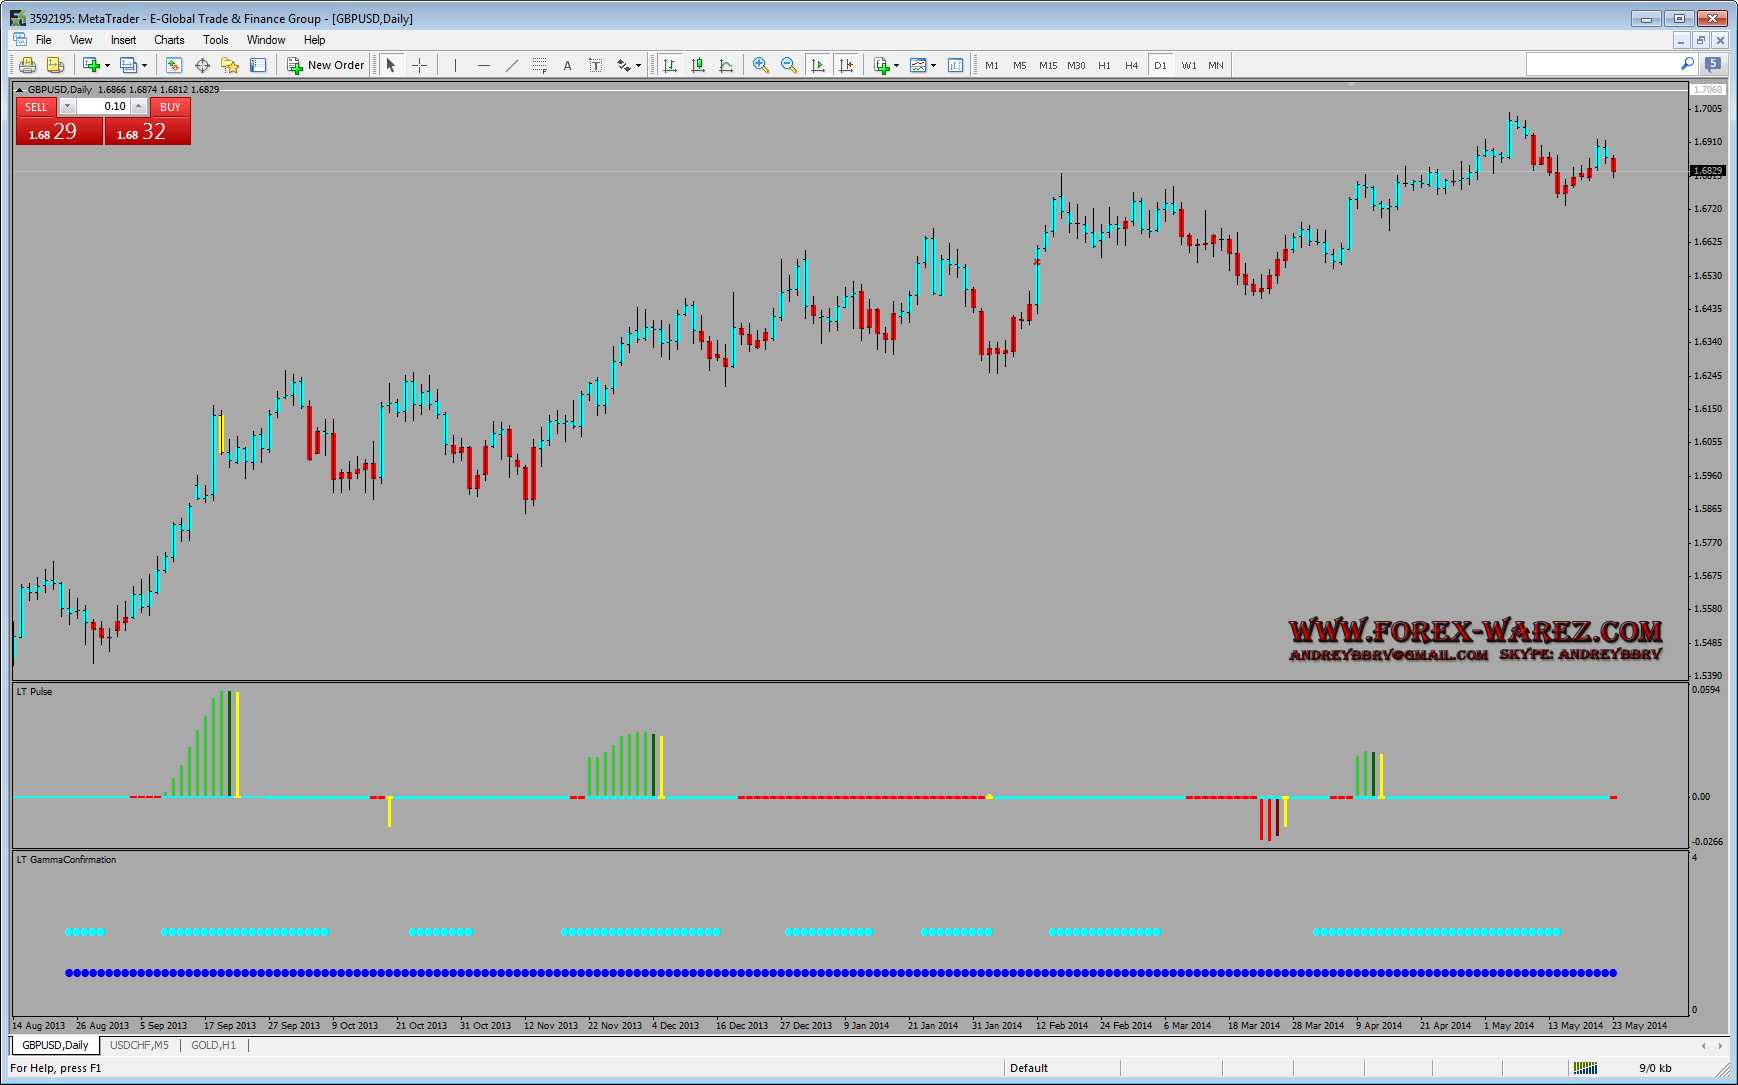
Task: Toggle the Chart Shift button
Action: click(x=846, y=65)
